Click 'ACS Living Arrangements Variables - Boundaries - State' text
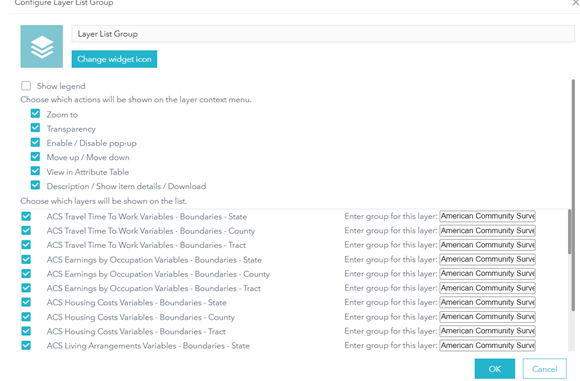 148,346
